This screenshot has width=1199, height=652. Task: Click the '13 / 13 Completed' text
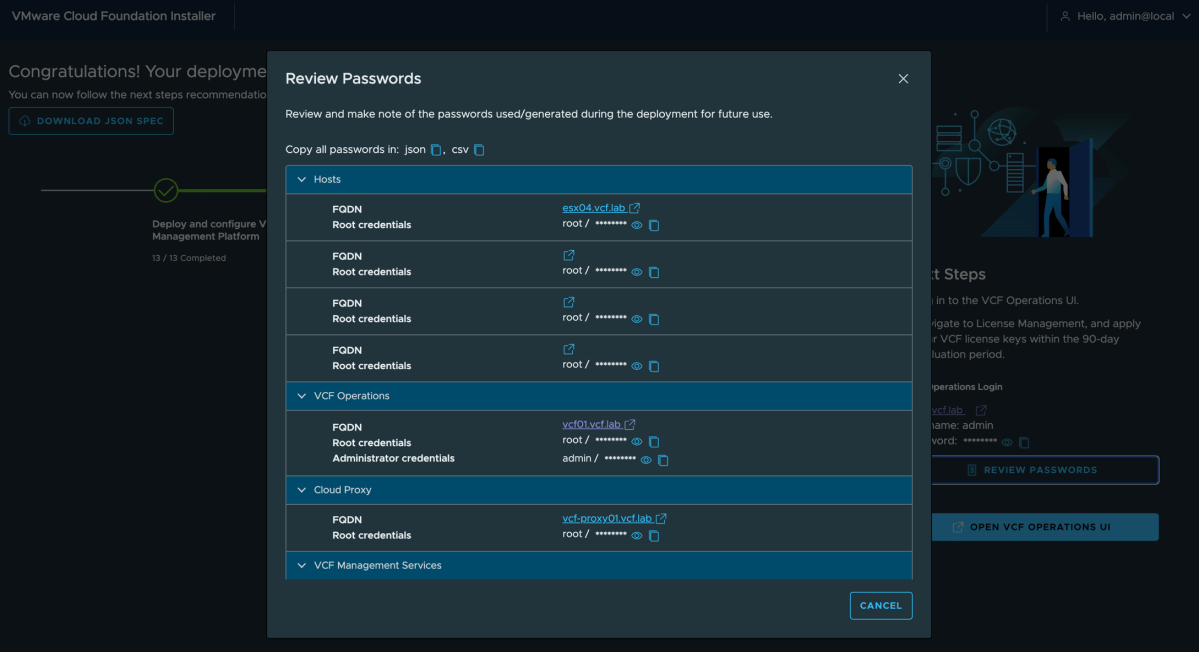coord(189,258)
